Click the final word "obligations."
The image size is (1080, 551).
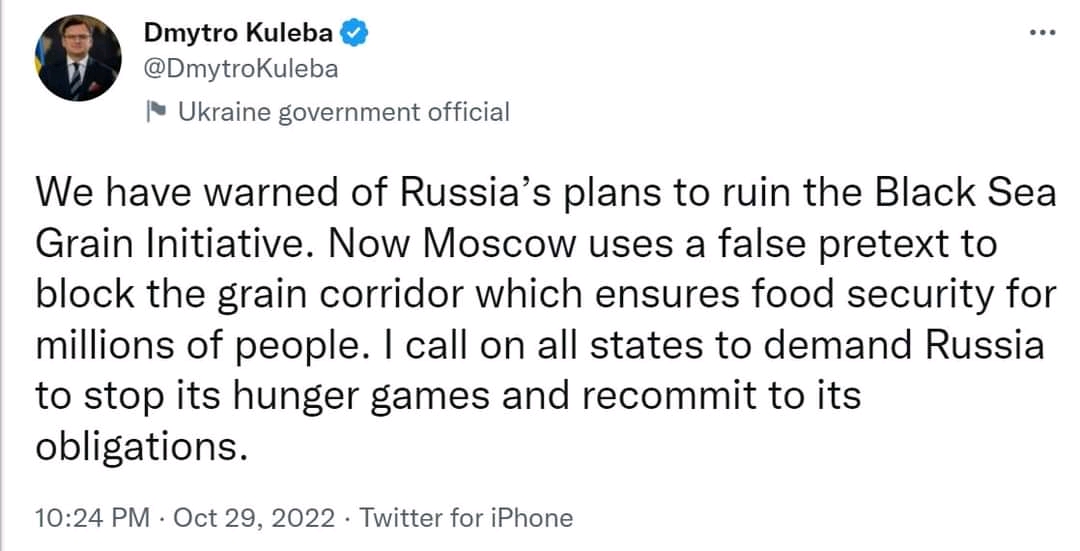(141, 448)
